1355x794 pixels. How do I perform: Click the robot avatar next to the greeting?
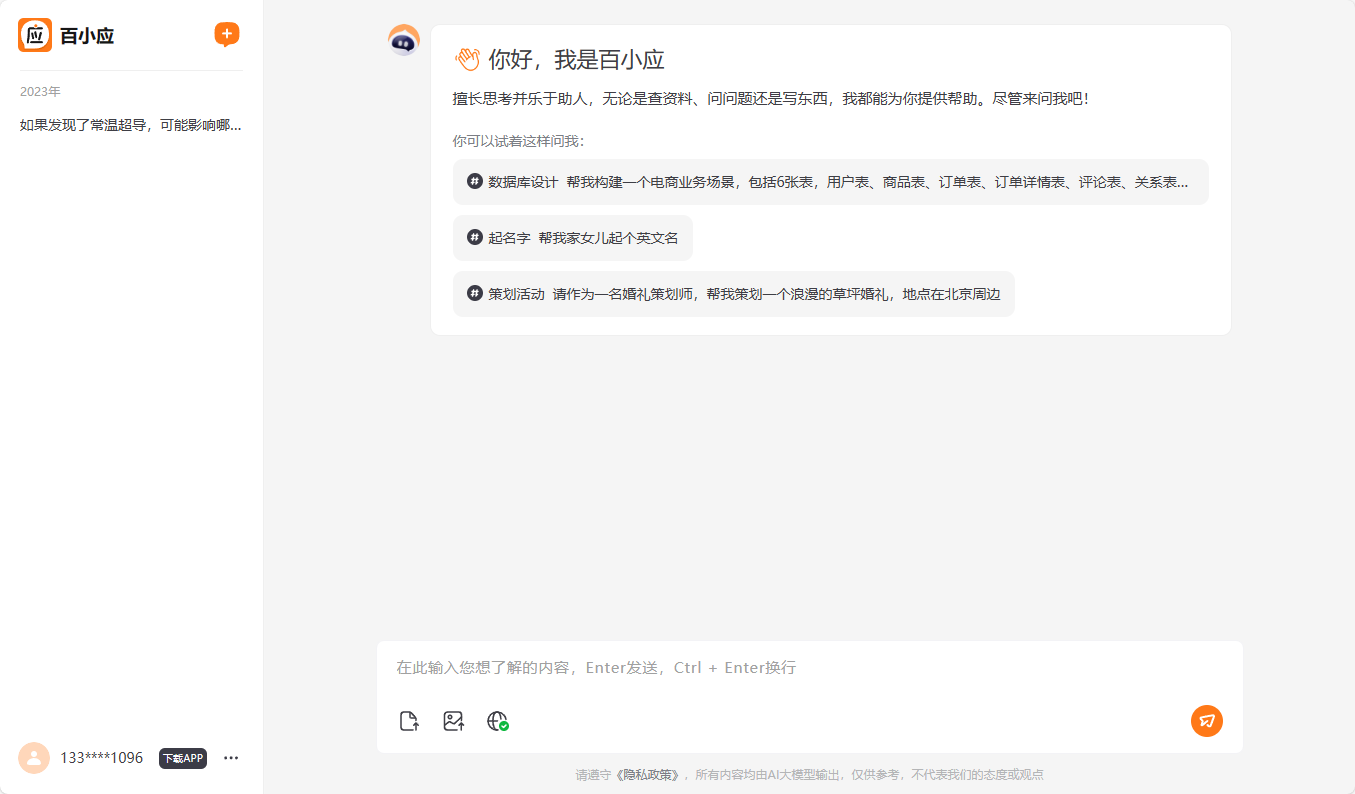pyautogui.click(x=403, y=42)
